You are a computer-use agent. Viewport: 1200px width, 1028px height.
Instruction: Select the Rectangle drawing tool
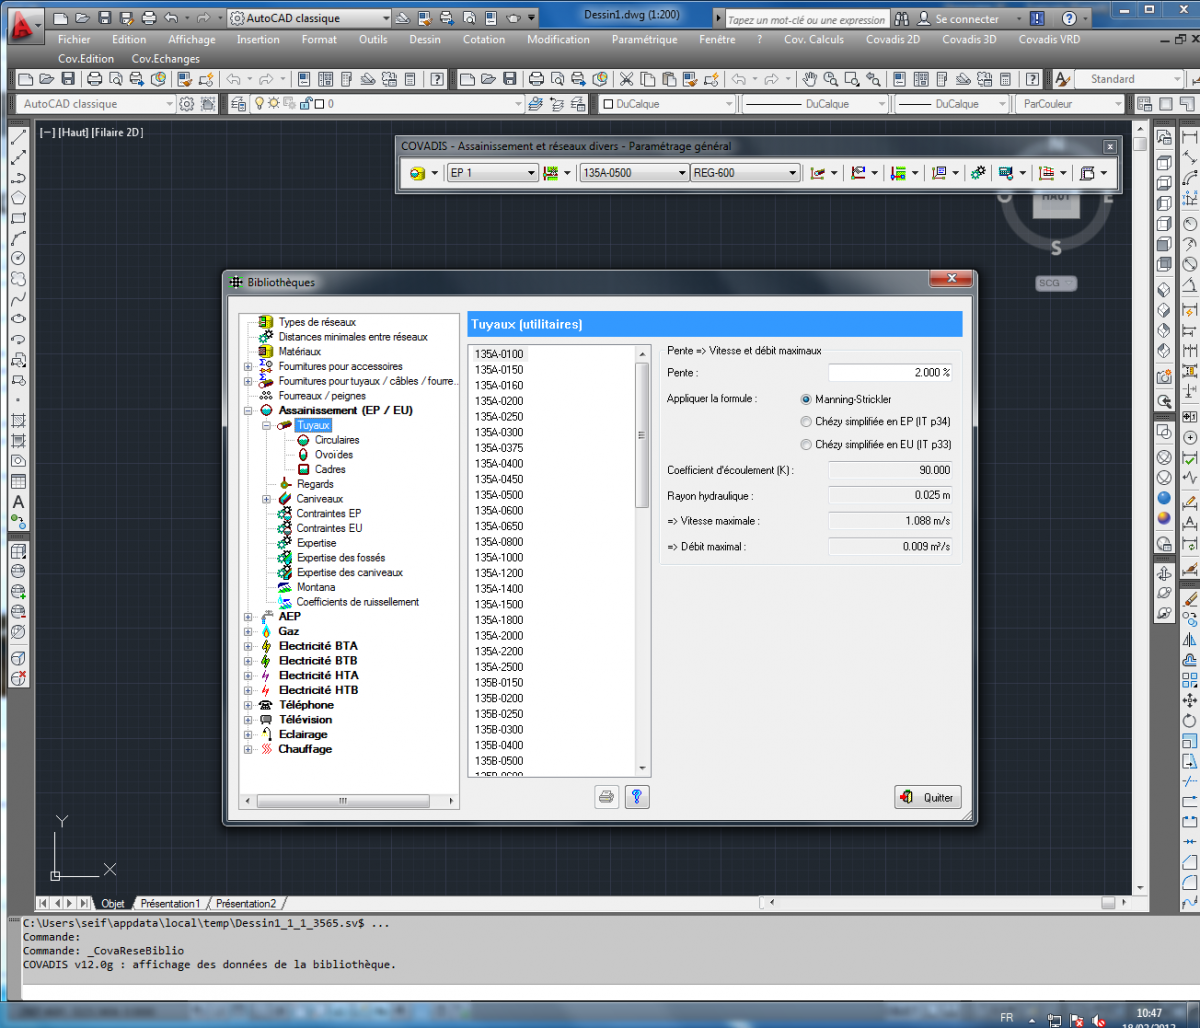18,218
